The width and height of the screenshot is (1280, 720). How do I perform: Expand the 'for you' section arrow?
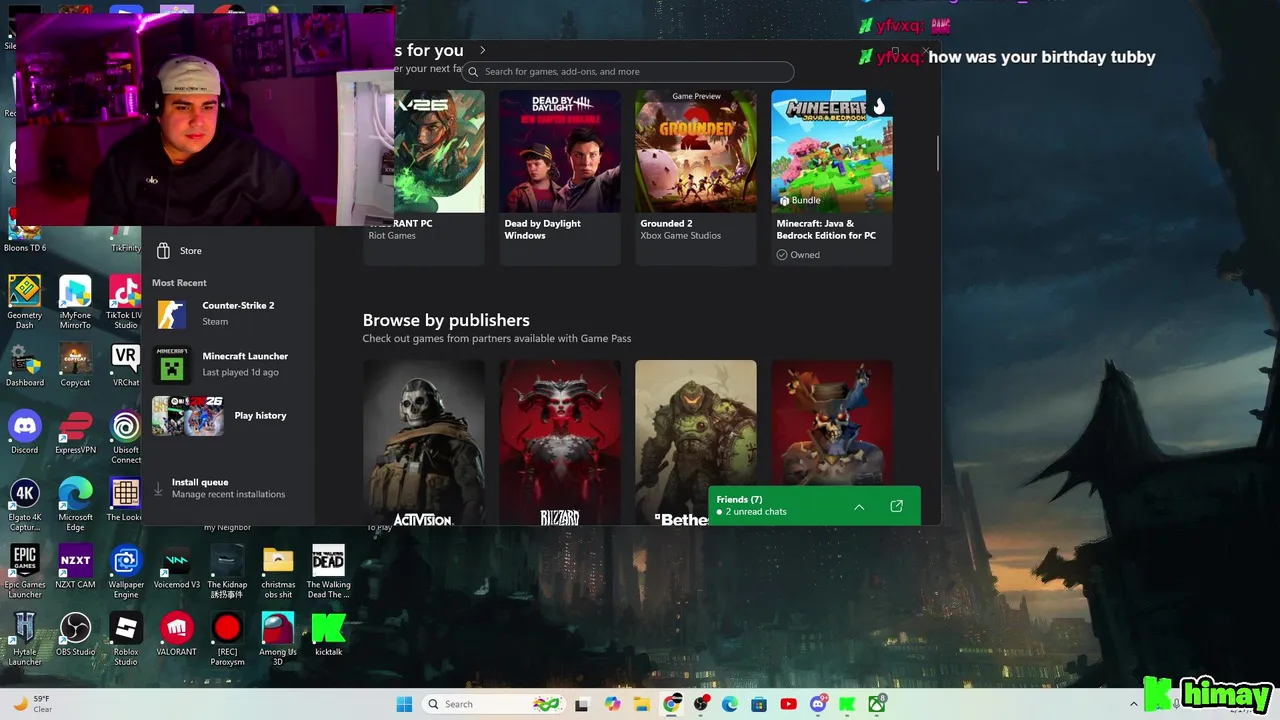click(x=482, y=50)
